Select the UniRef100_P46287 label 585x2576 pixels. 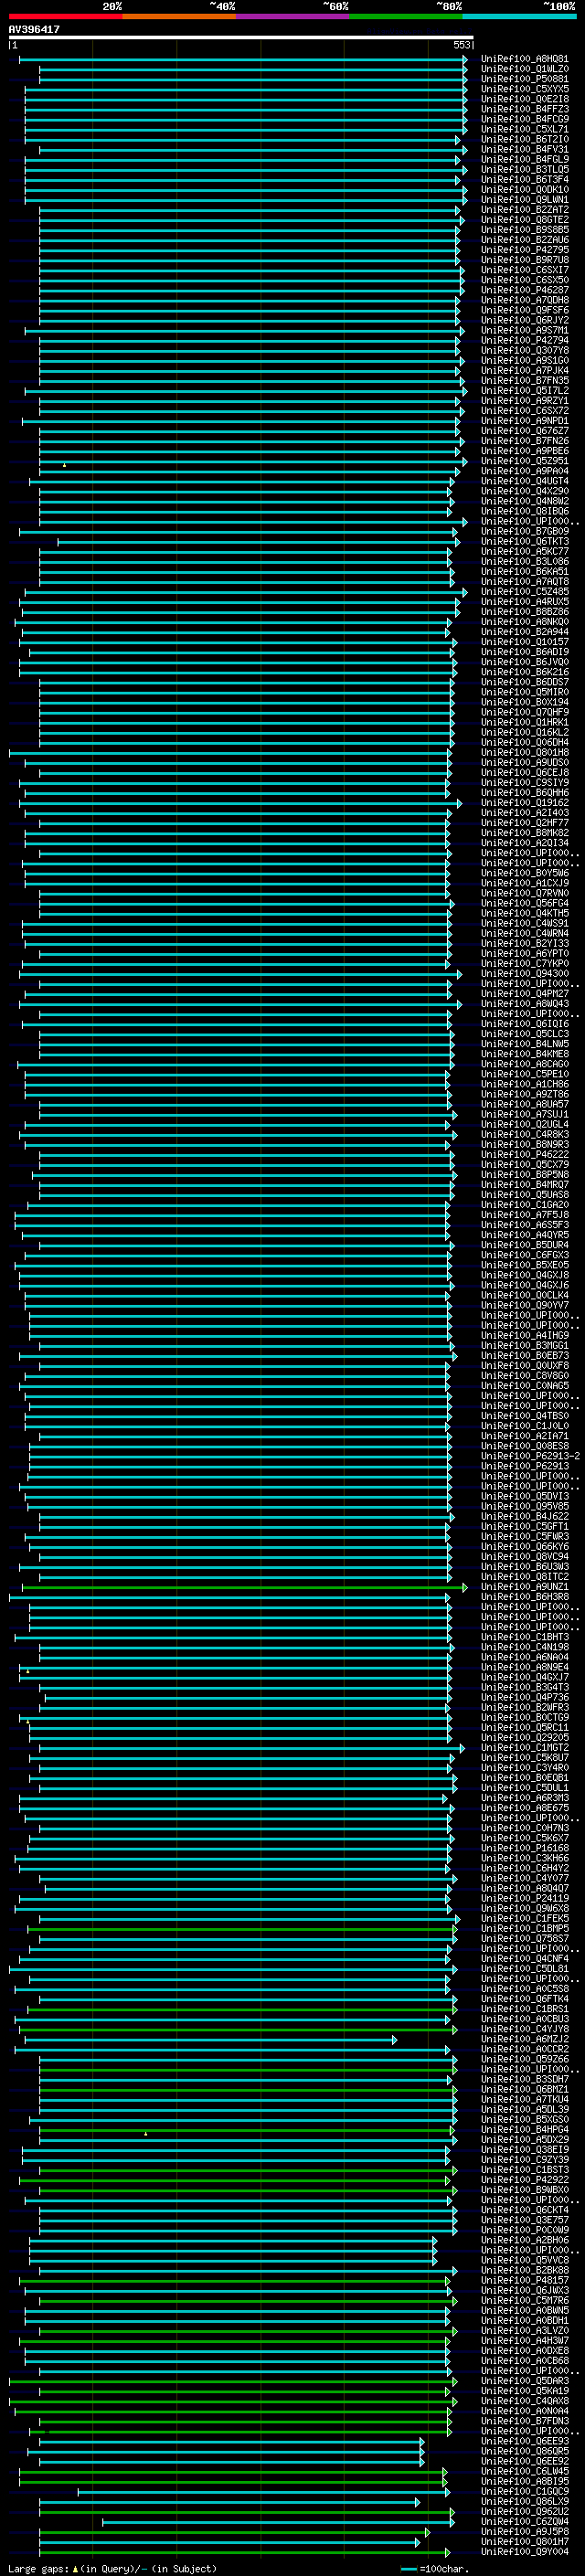(524, 290)
